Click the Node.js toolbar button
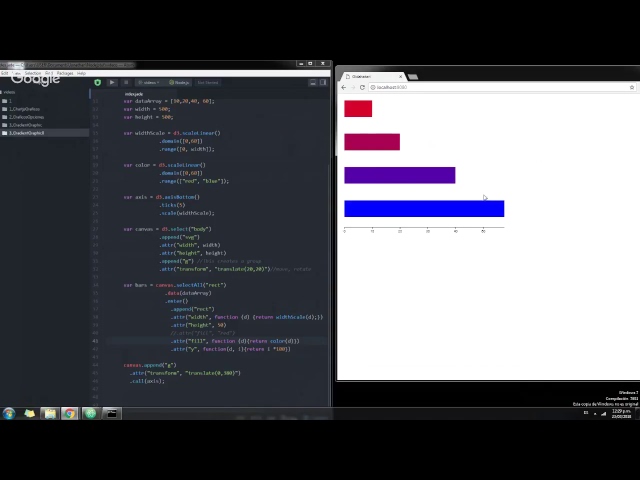Screen dimensions: 640x480 179,82
